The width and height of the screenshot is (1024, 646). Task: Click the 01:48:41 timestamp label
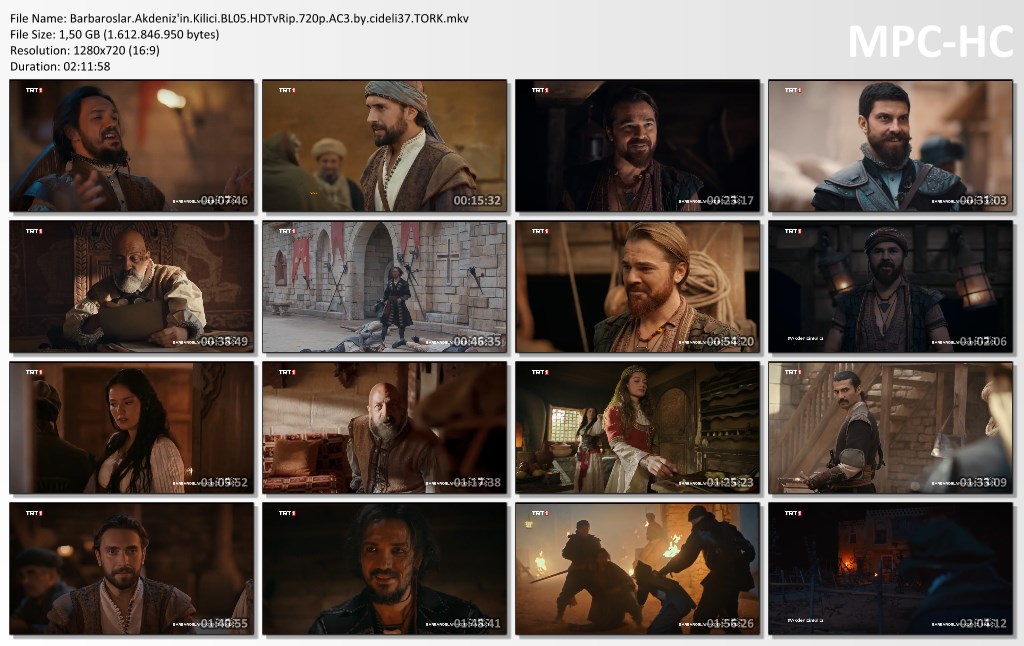[x=476, y=623]
